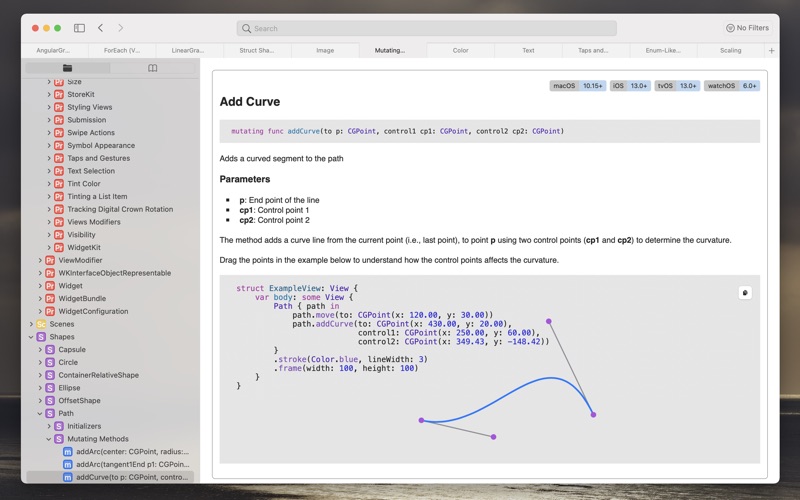
Task: Open the Scaling tab
Action: coord(730,50)
